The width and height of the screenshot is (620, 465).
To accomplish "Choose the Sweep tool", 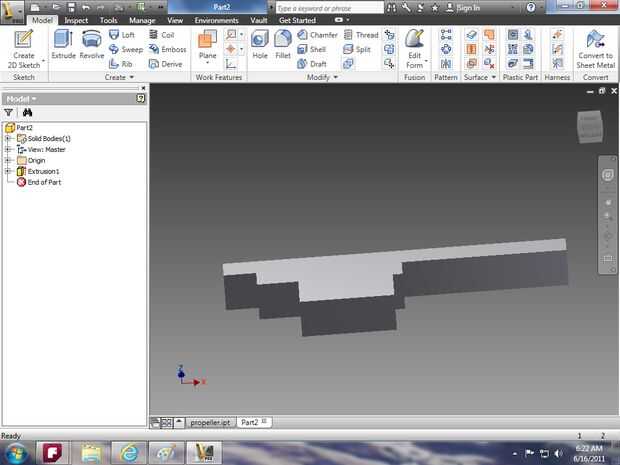I will pos(126,49).
